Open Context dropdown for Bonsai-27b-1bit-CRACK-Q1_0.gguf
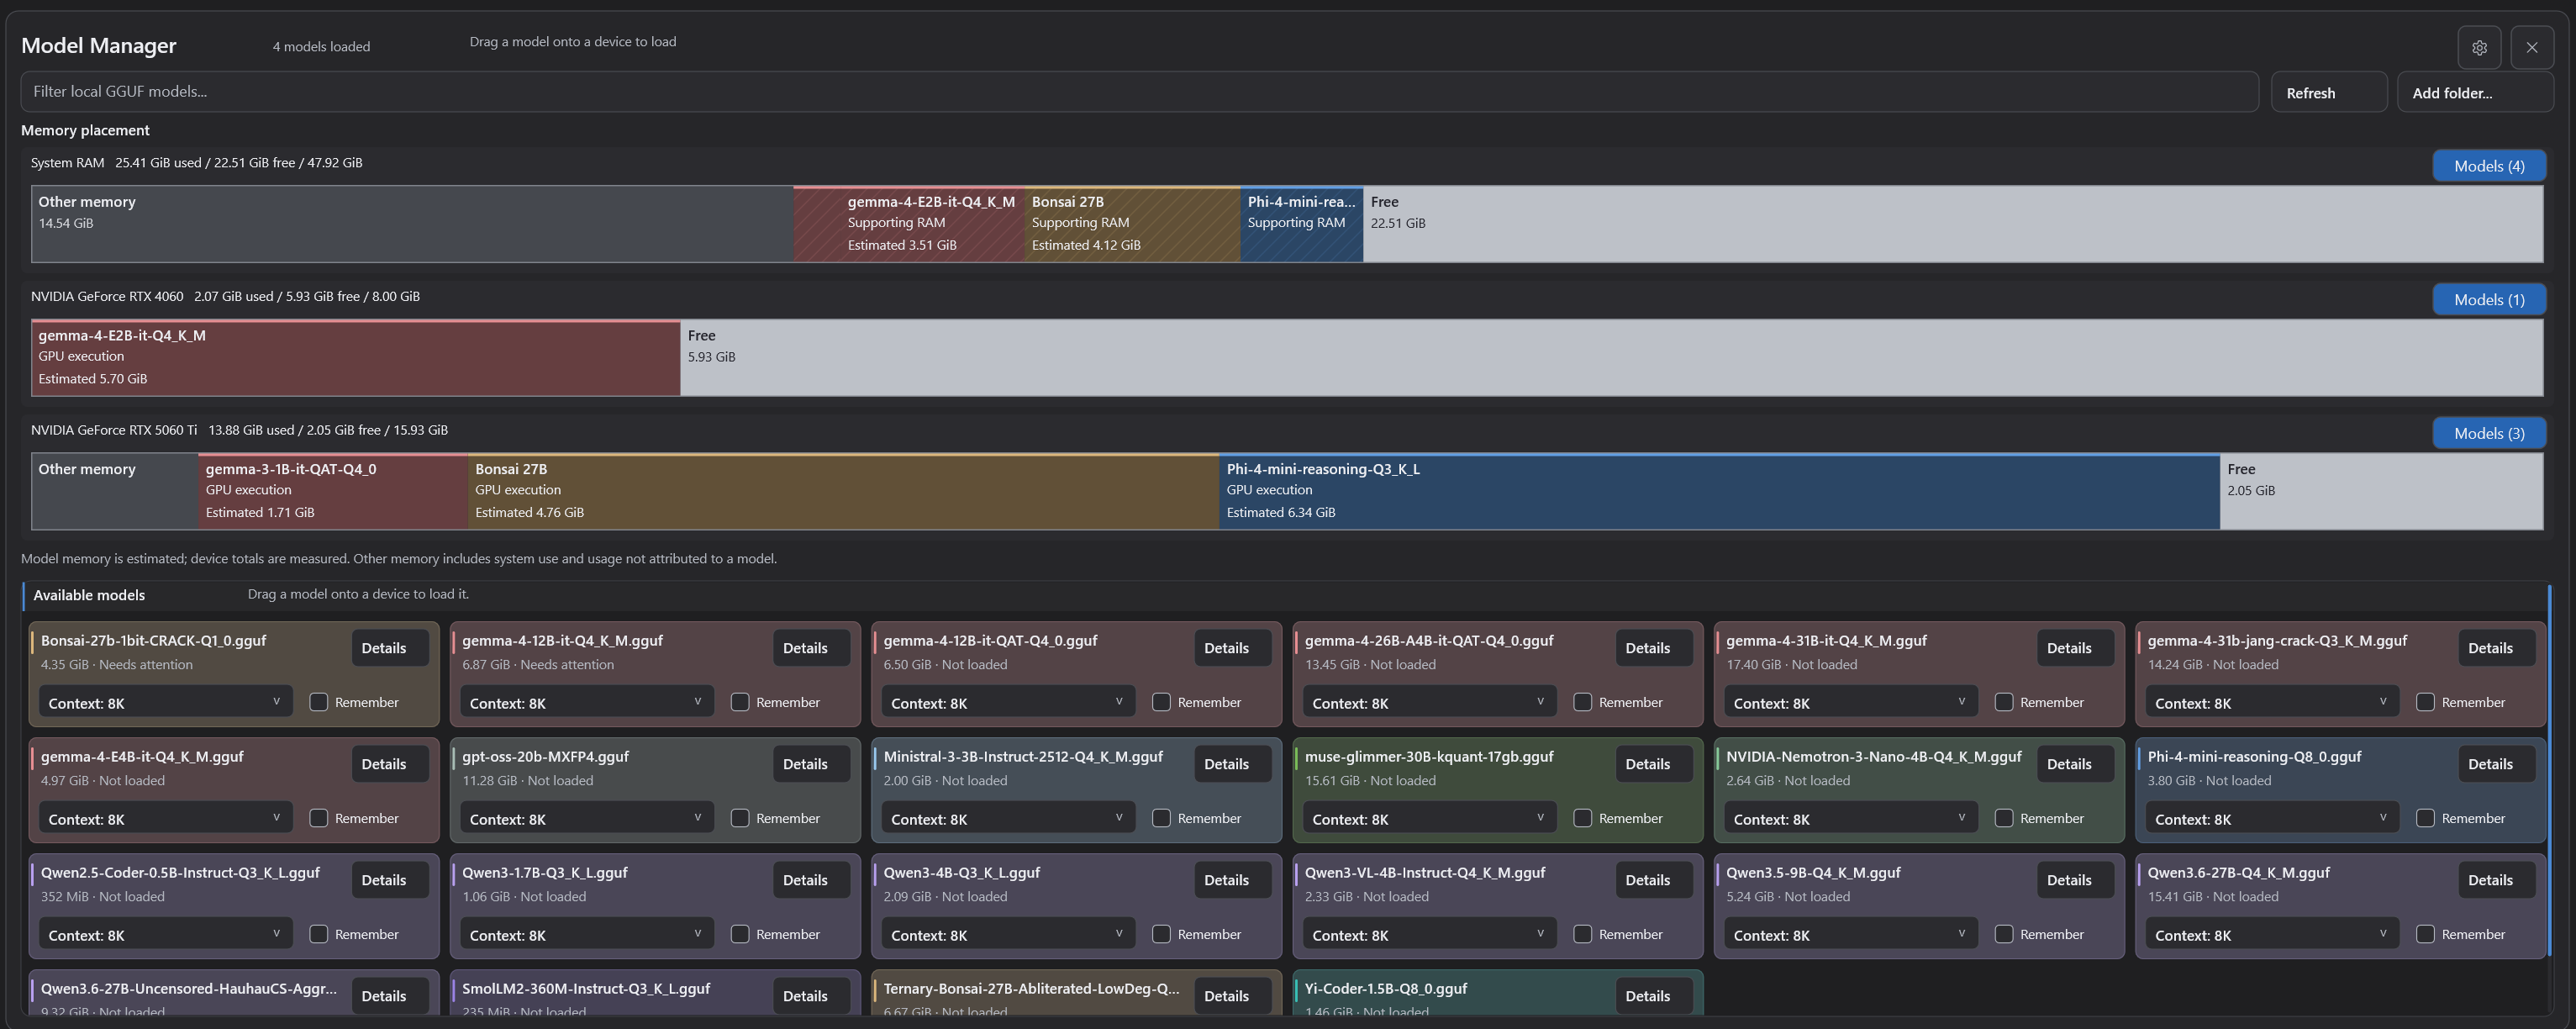The height and width of the screenshot is (1029, 2576). coord(165,702)
